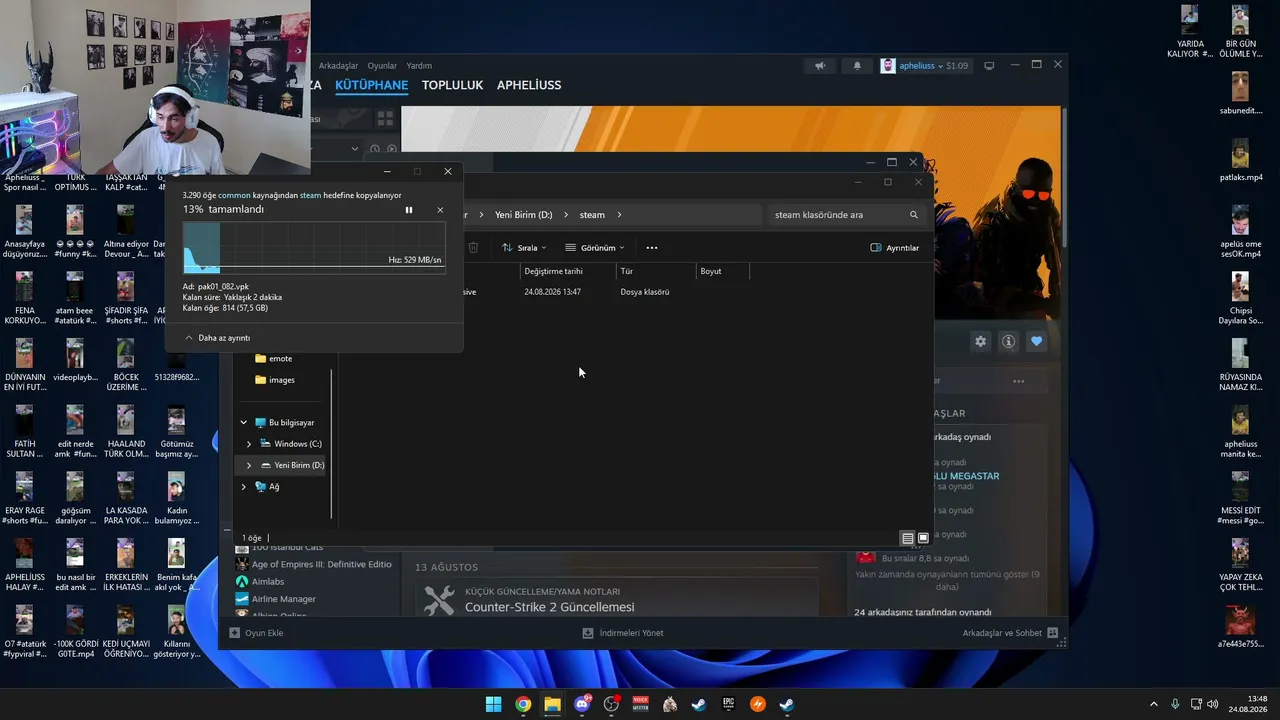
Task: Collapse the 'Bu bilgisayar' tree node
Action: point(243,423)
